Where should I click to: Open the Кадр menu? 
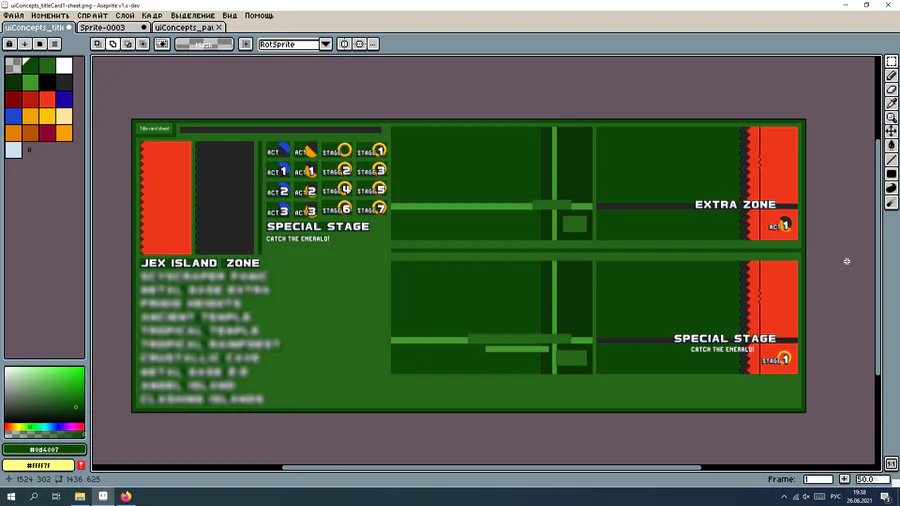pos(152,15)
